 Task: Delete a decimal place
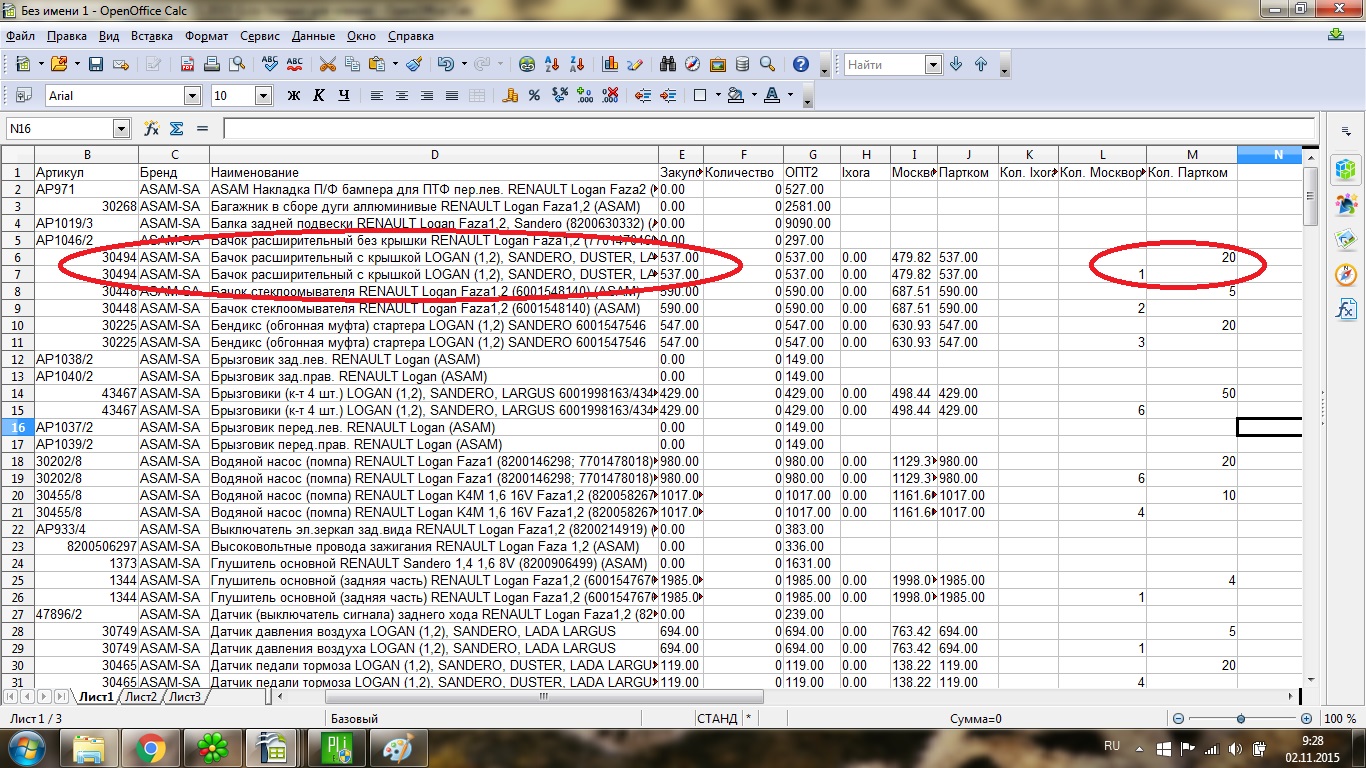(610, 95)
